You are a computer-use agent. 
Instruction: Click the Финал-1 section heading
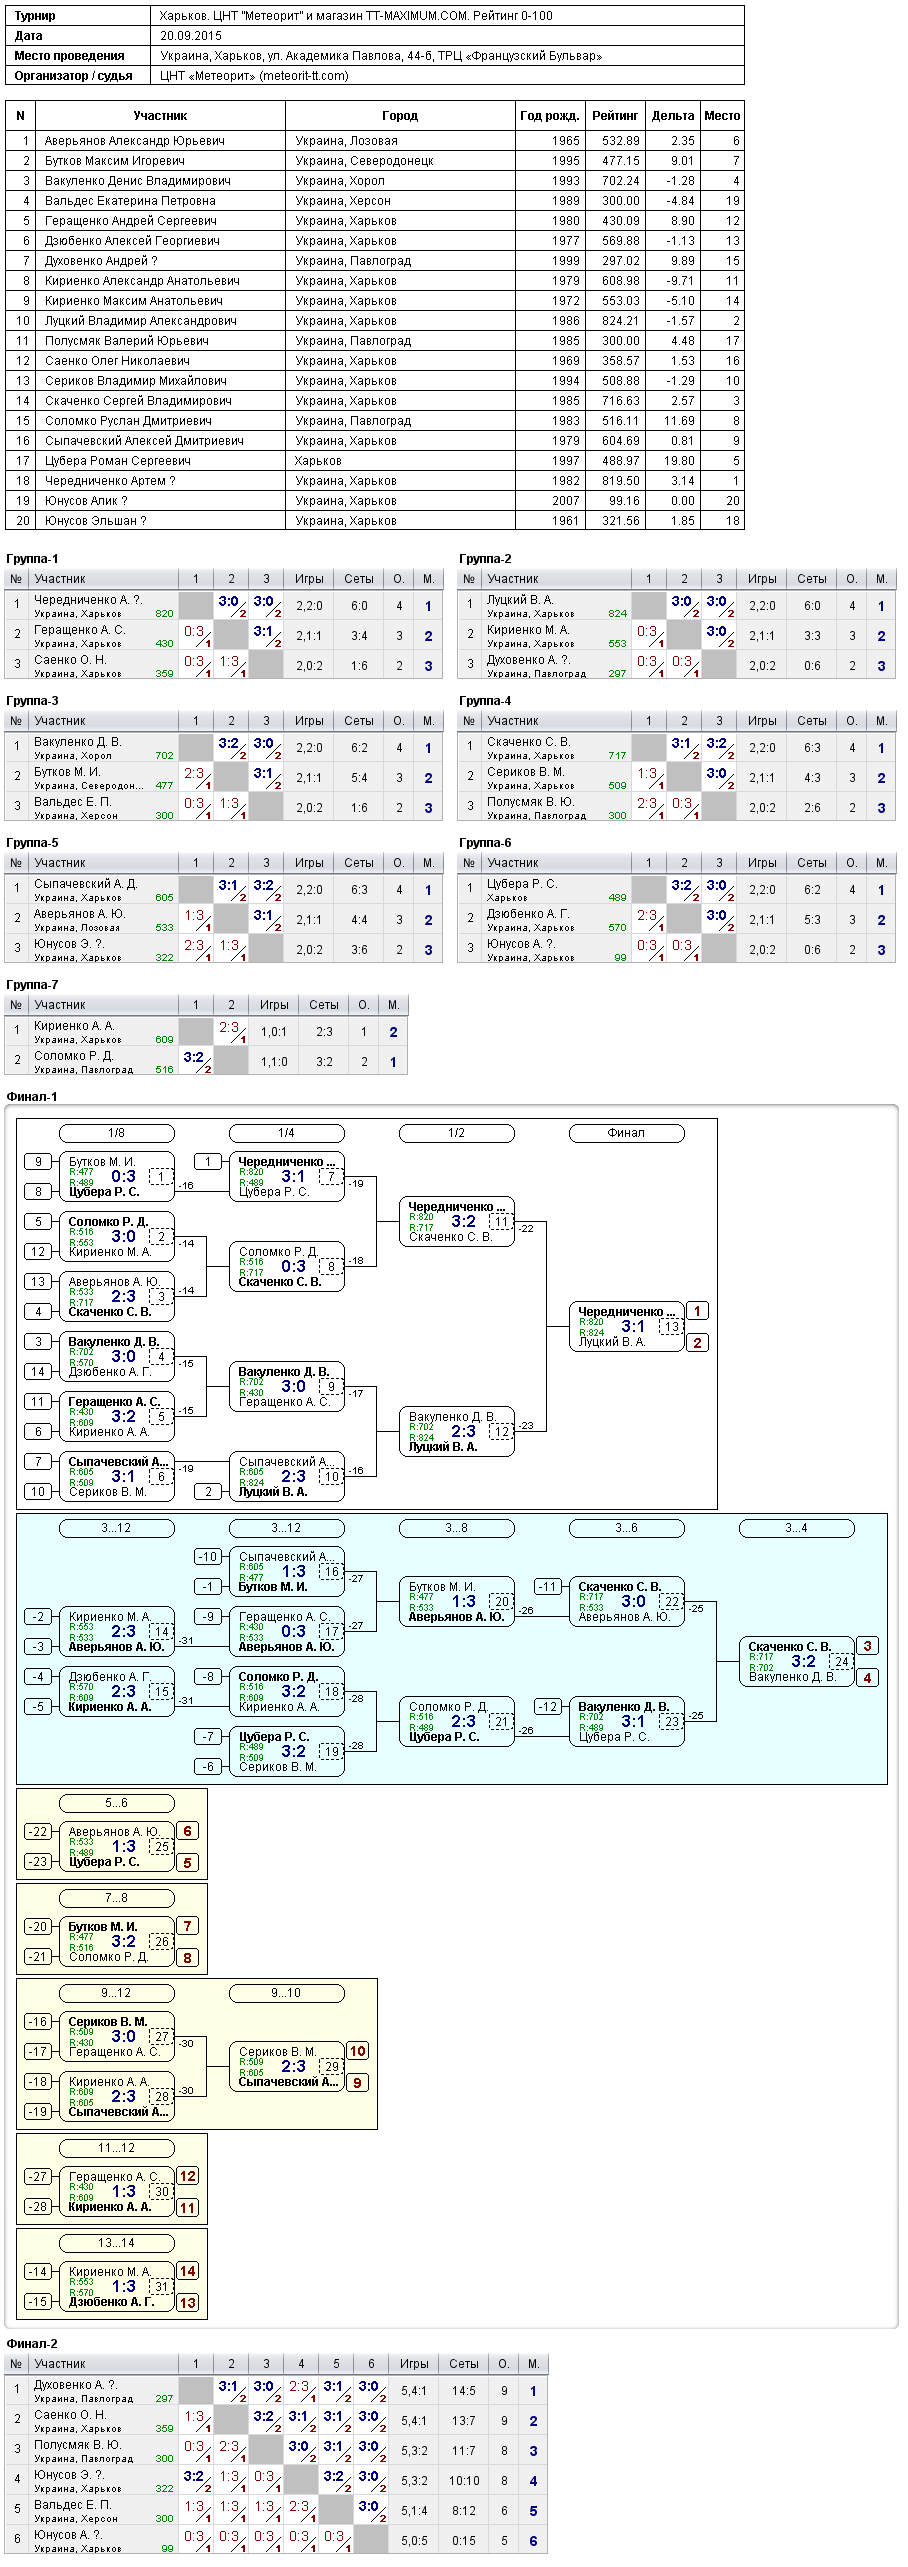pyautogui.click(x=32, y=1097)
